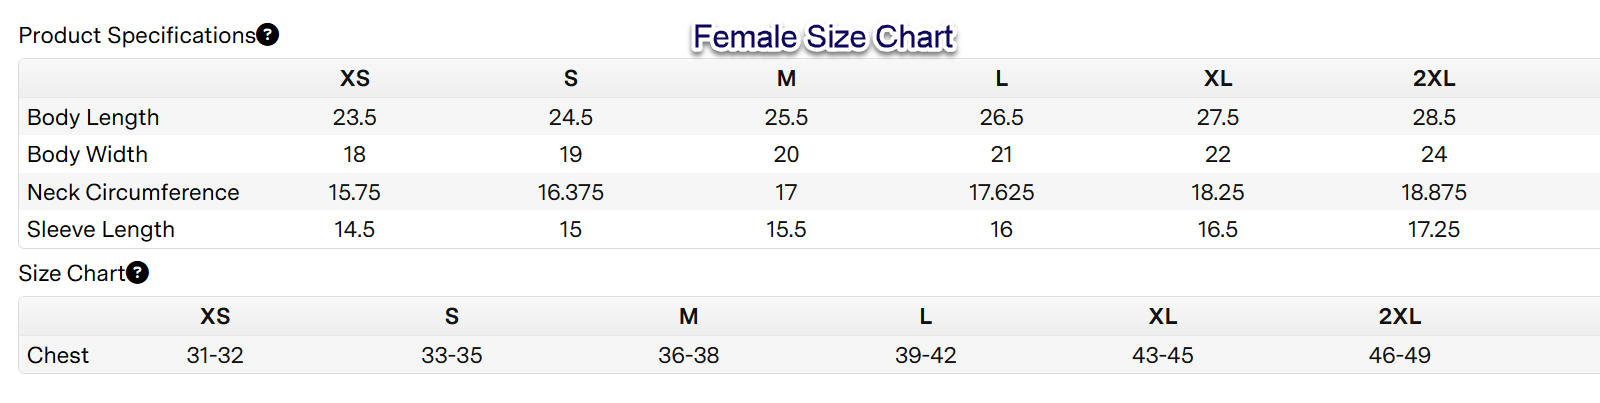This screenshot has width=1600, height=403.
Task: Click the 39-42 chest value for L
Action: coord(926,356)
